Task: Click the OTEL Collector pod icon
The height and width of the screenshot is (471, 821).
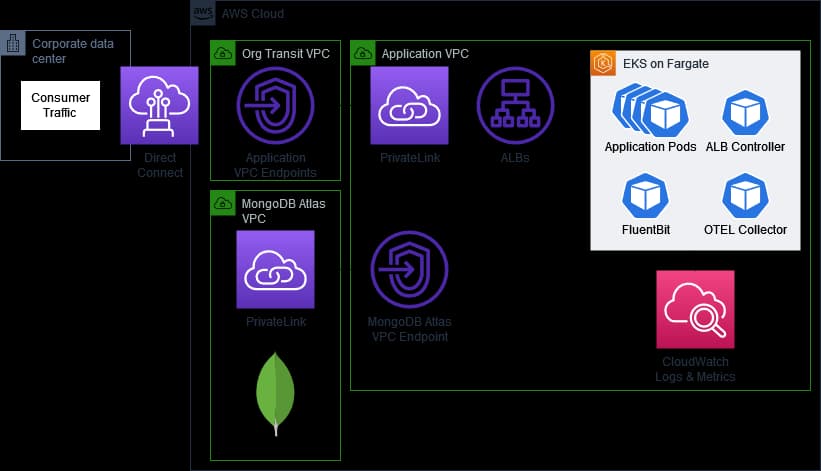Action: [x=745, y=196]
